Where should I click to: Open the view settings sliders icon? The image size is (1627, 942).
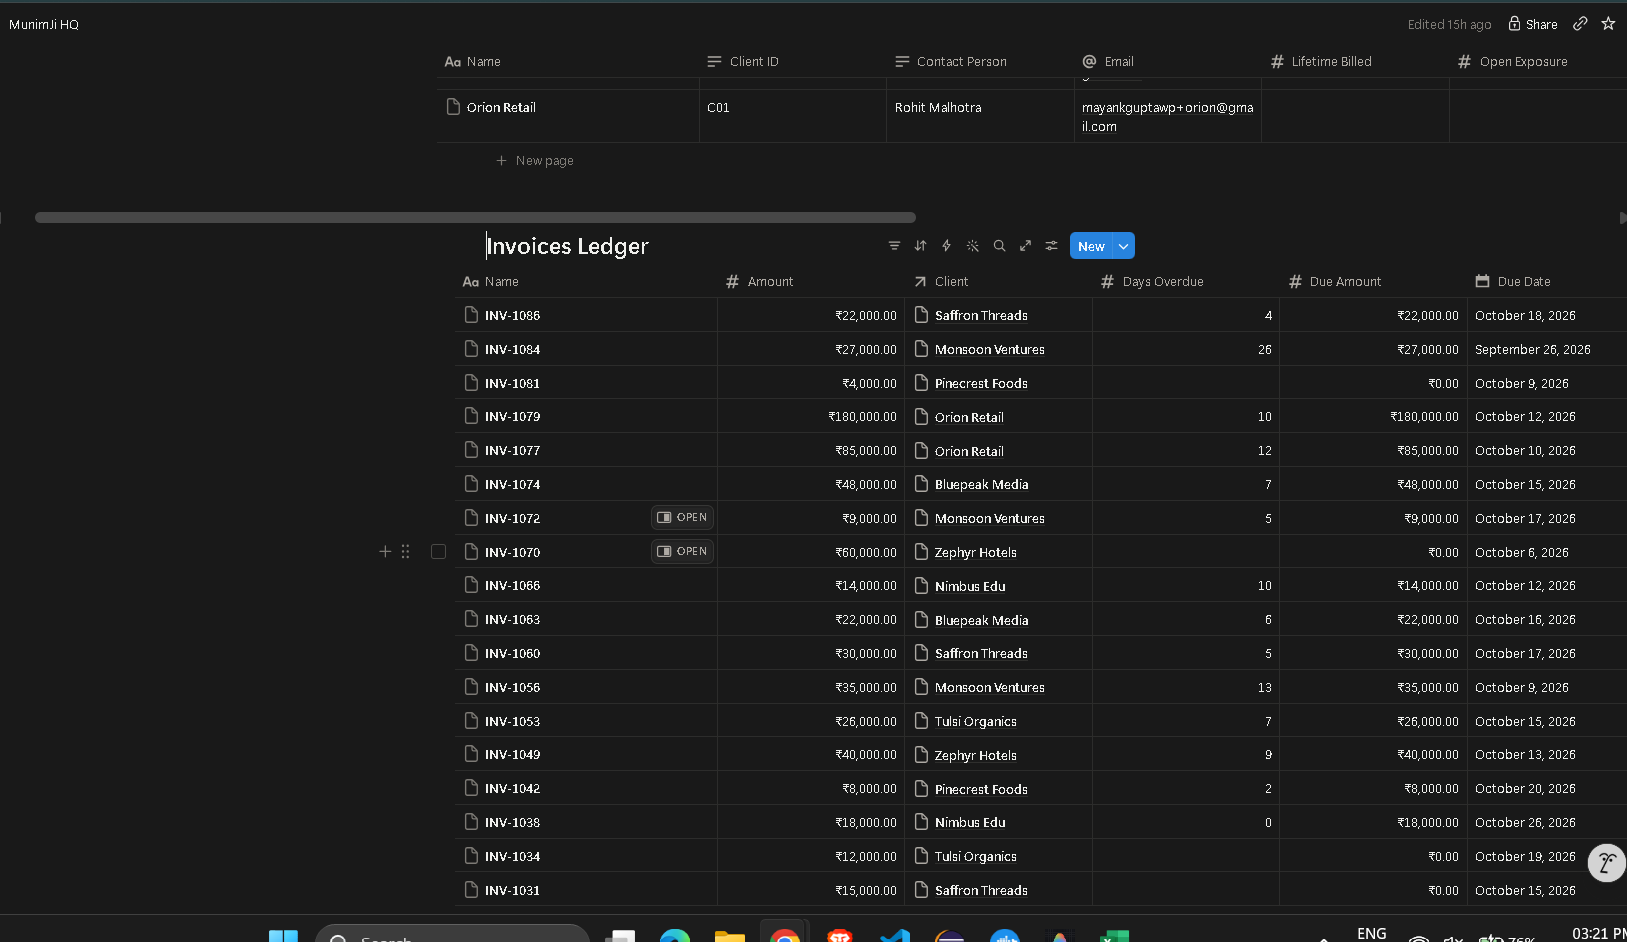(x=1051, y=246)
